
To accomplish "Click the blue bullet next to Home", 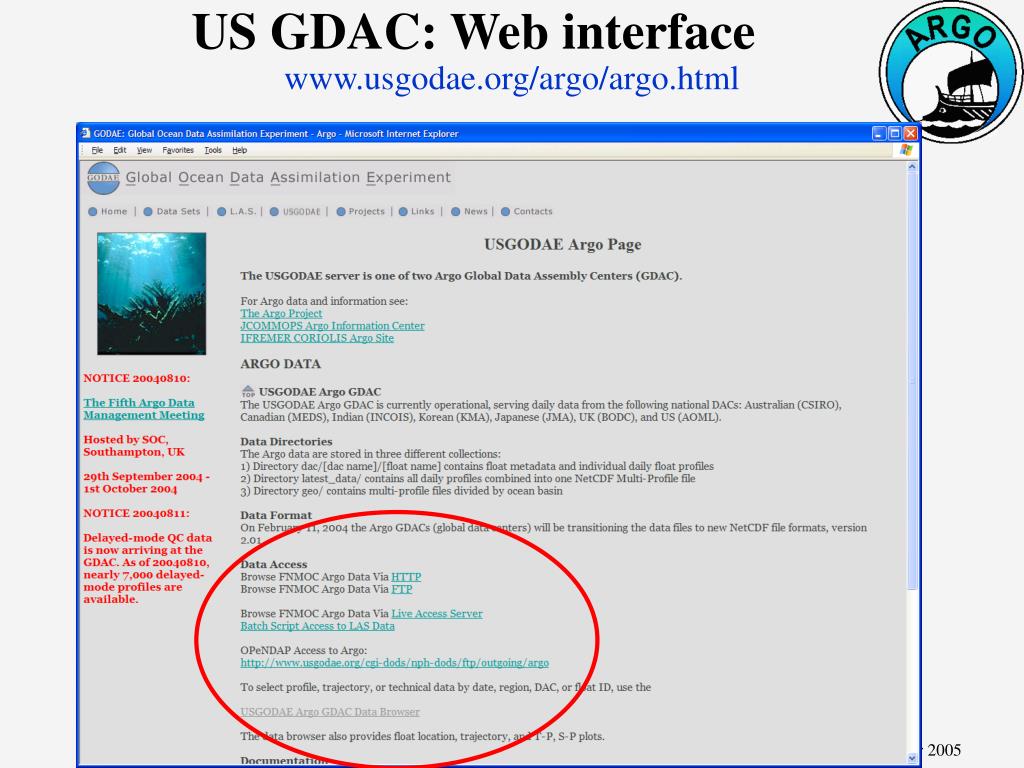I will click(93, 212).
